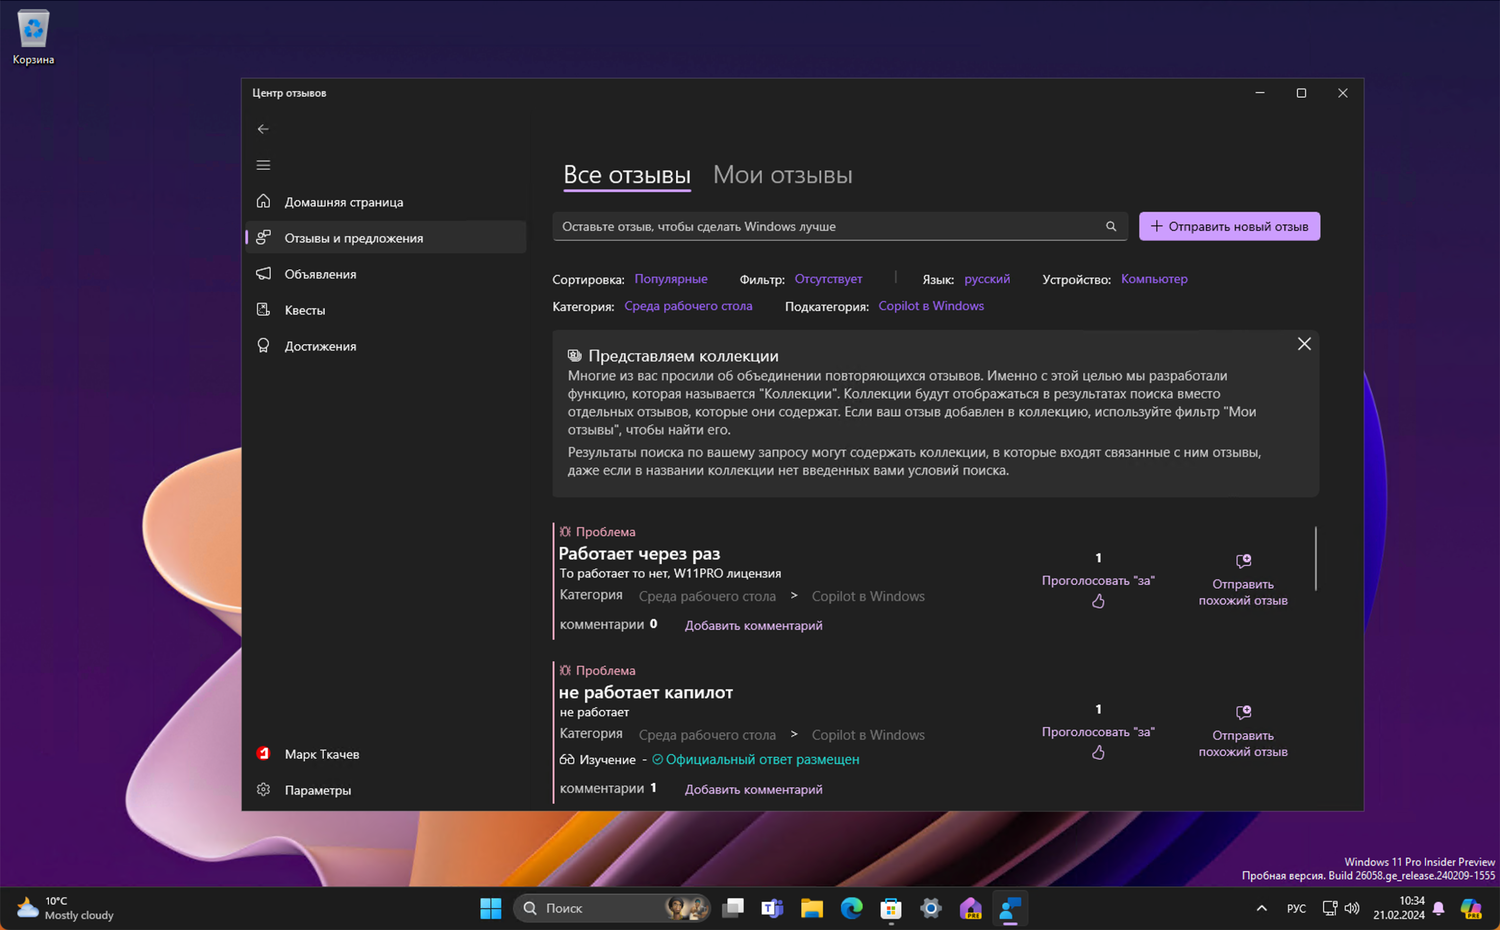Select the Корзина desktop icon
1500x930 pixels.
[x=33, y=38]
